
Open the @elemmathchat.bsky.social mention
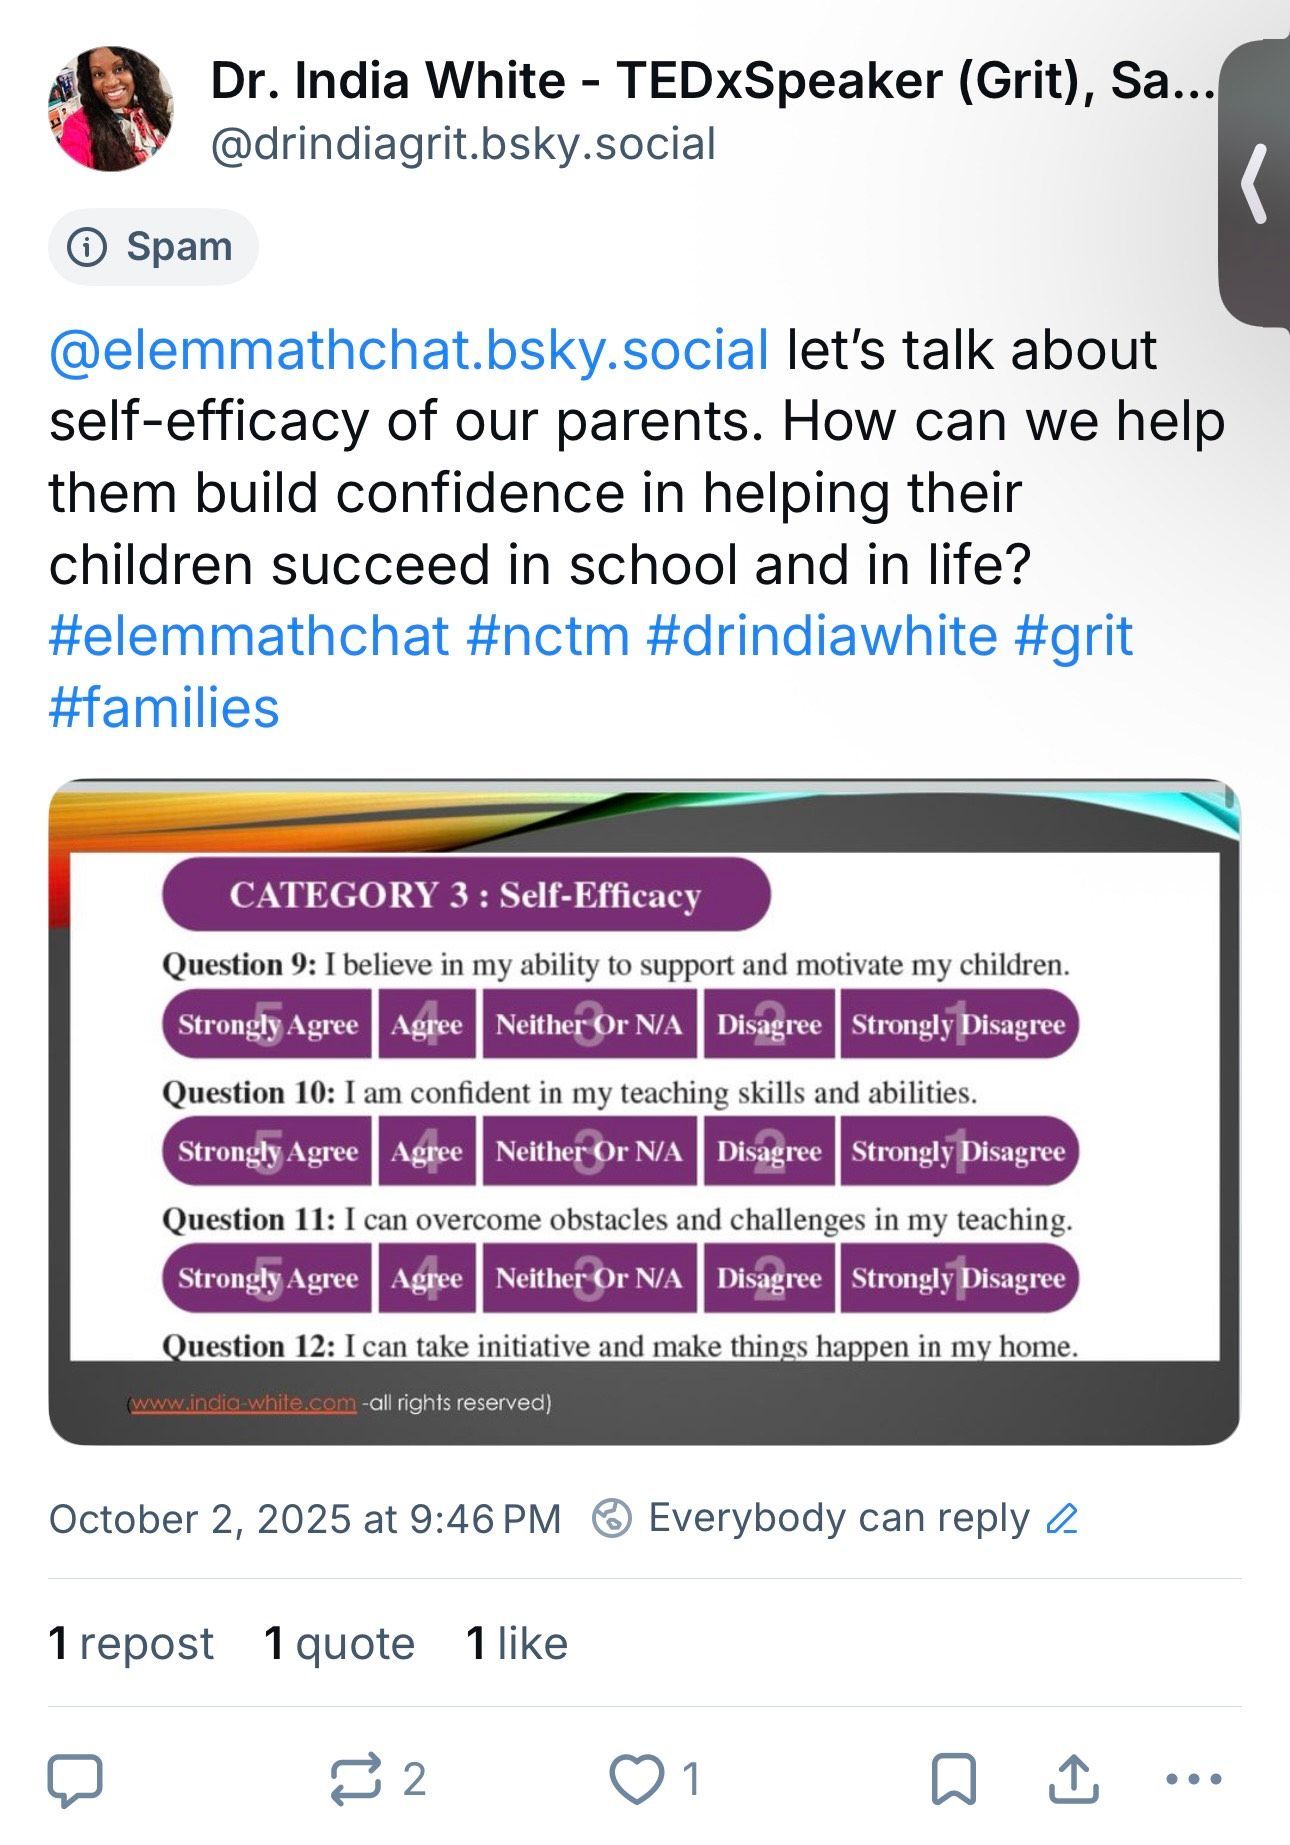click(x=409, y=350)
